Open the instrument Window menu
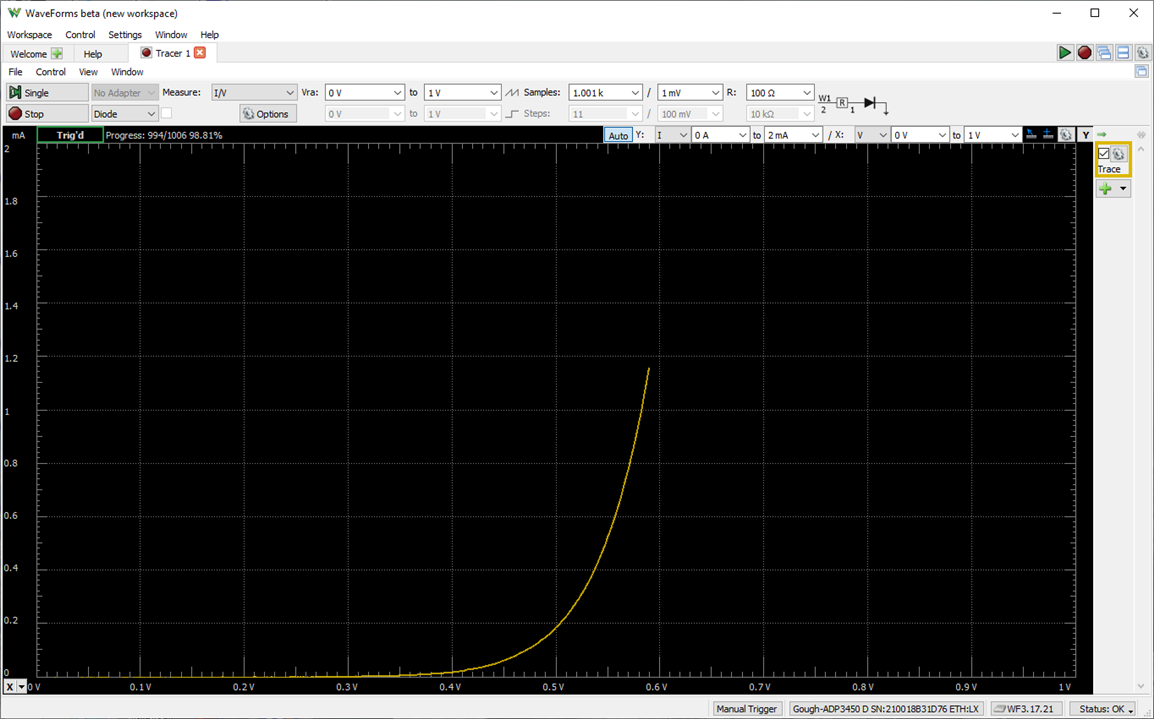 [127, 71]
